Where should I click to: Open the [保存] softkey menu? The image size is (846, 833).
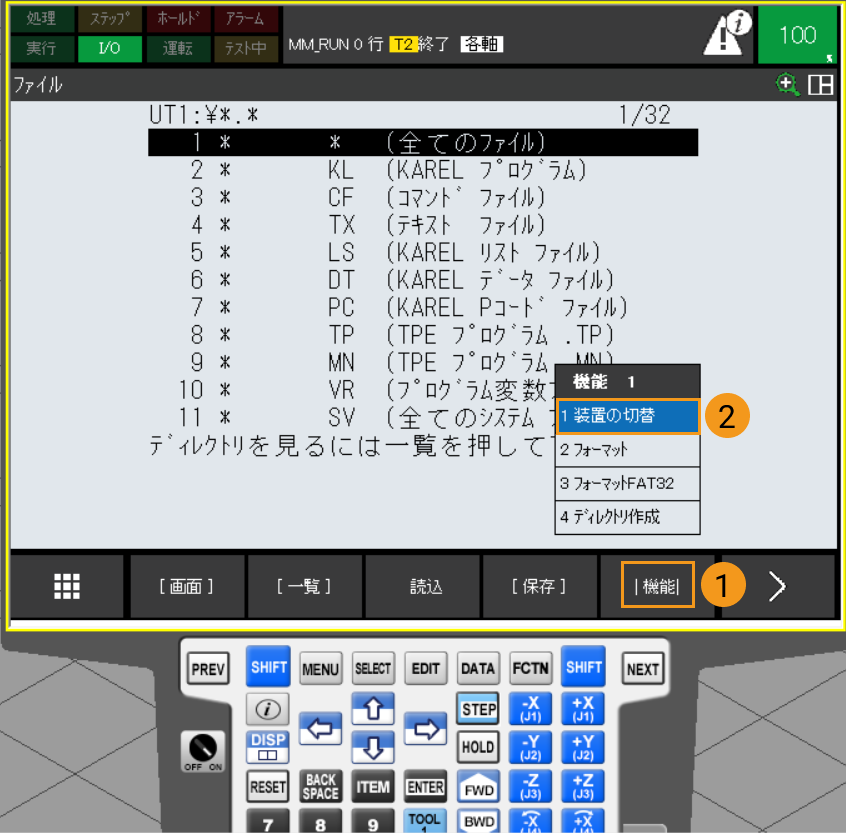538,586
